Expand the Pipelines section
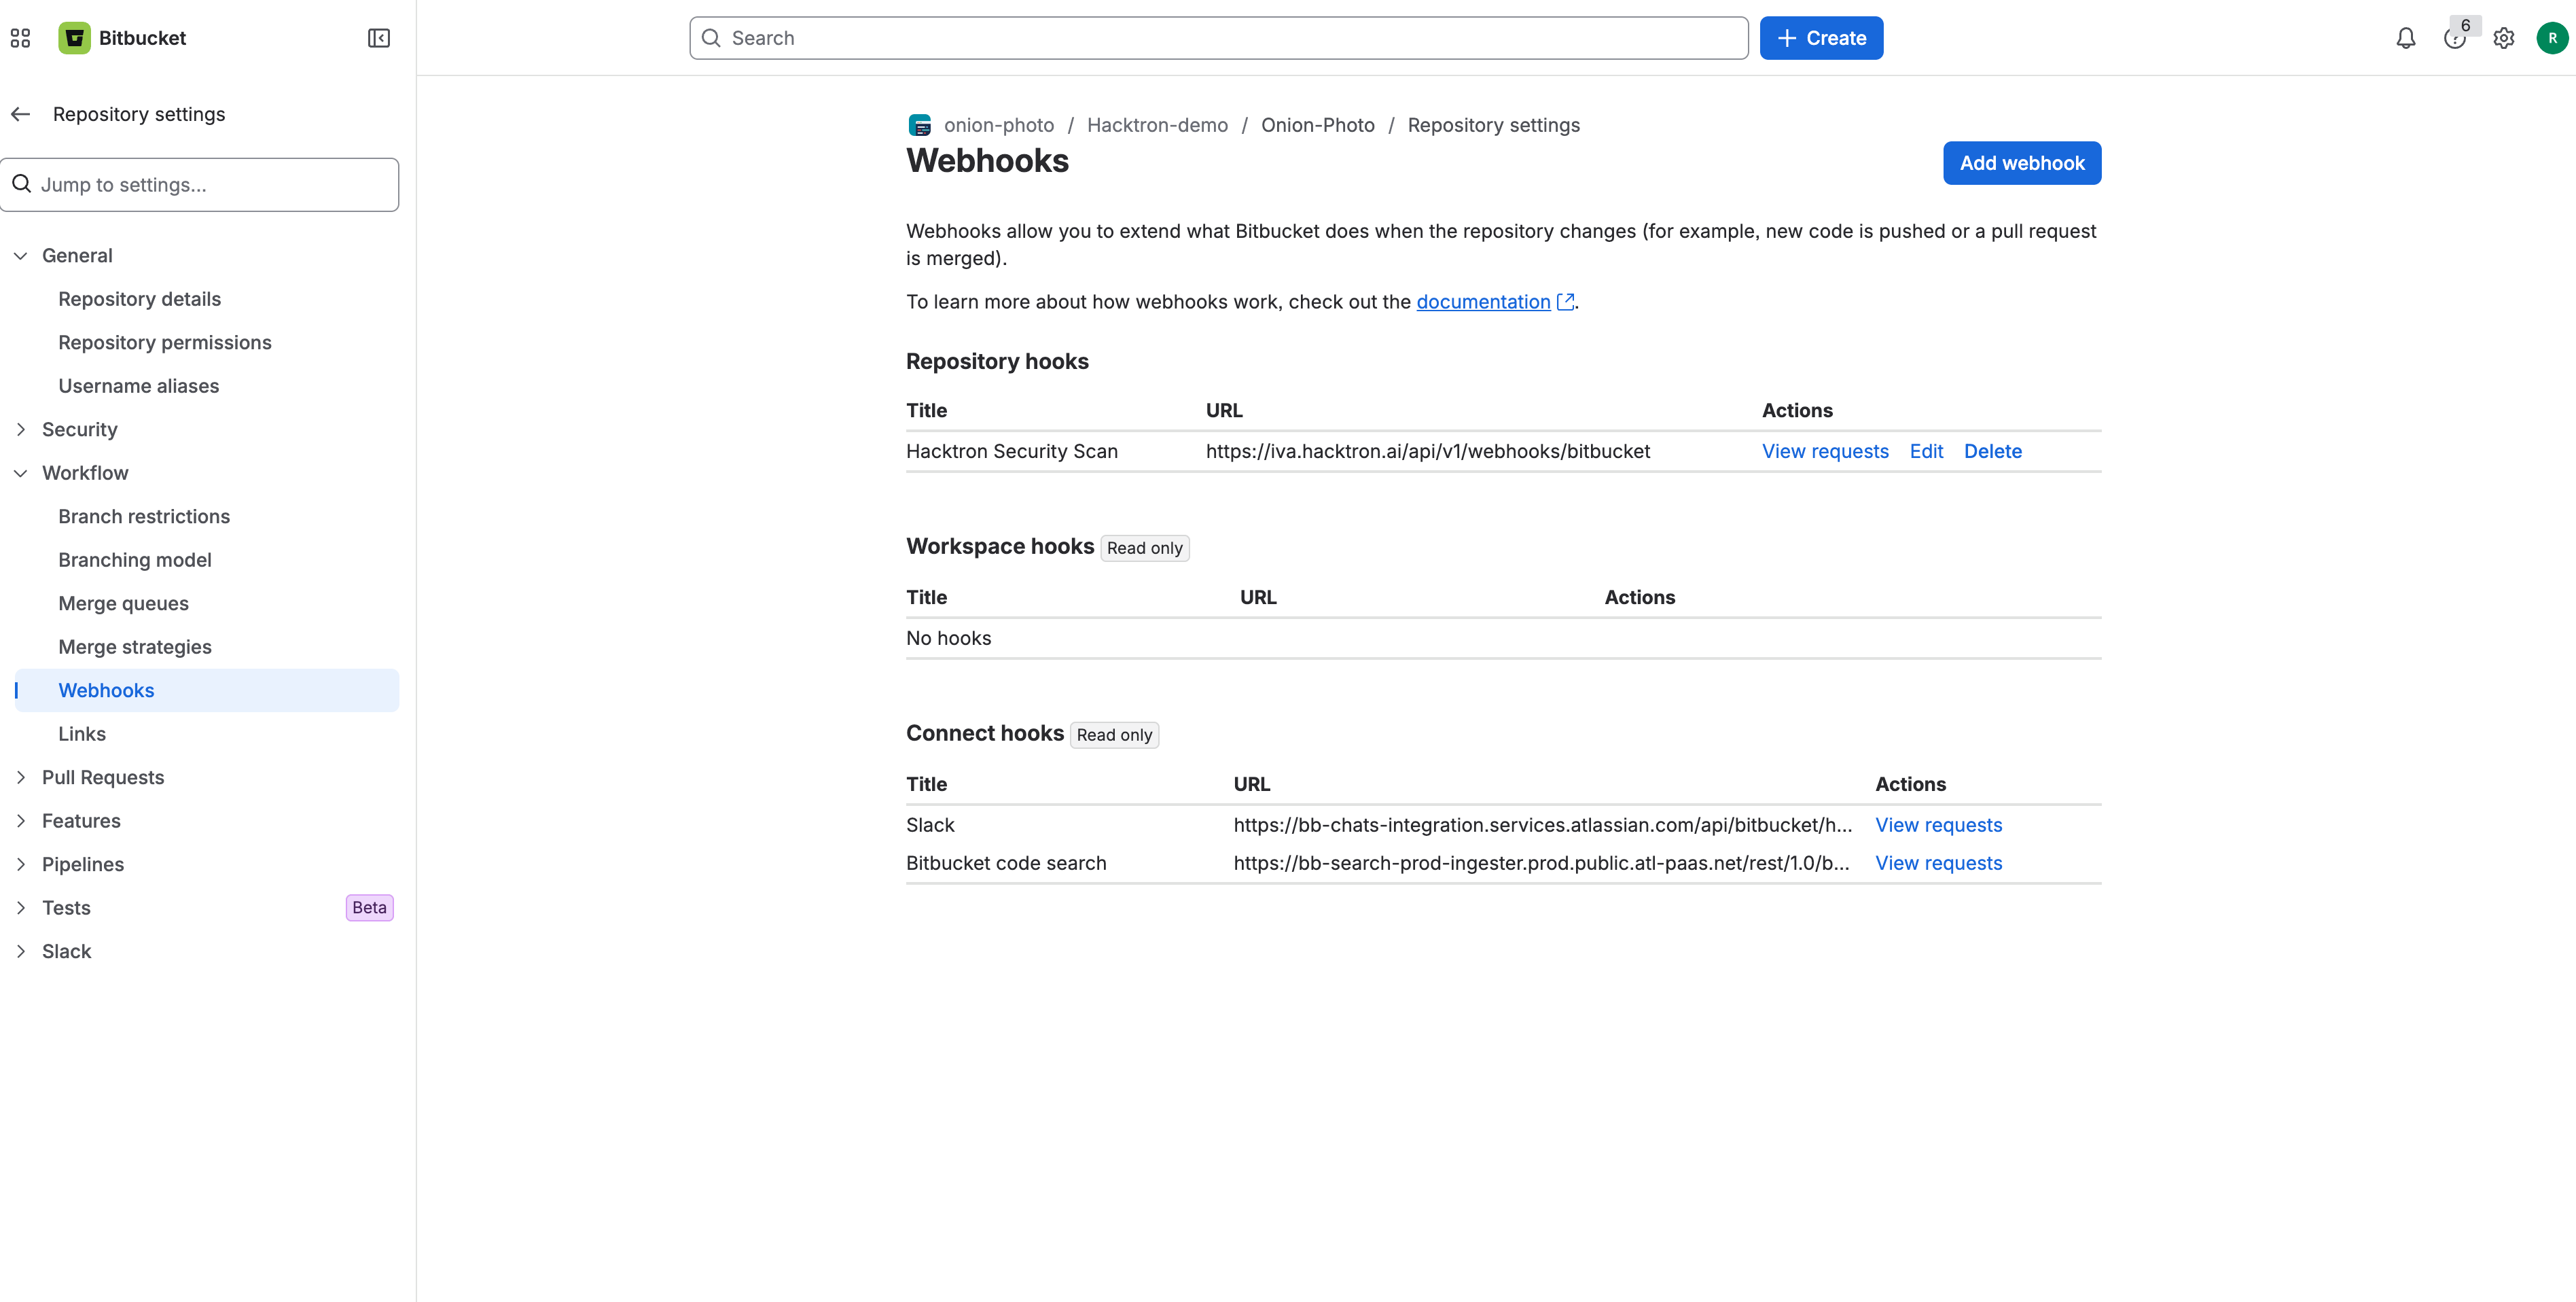The height and width of the screenshot is (1302, 2576). coord(83,864)
